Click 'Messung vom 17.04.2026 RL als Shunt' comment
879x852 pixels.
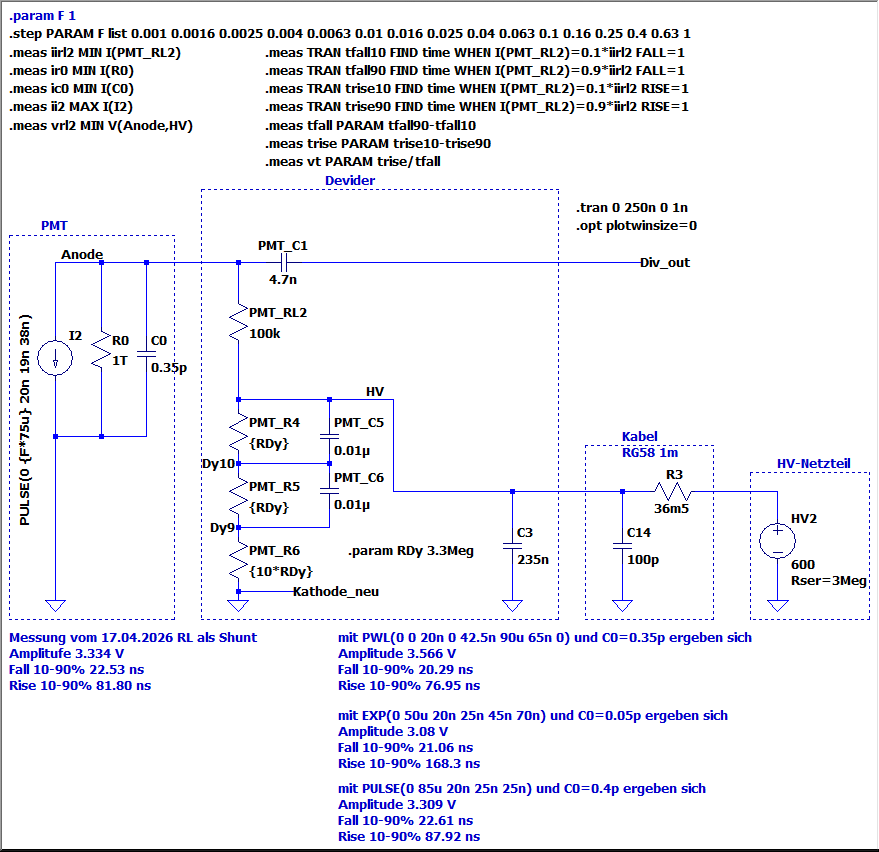[133, 637]
